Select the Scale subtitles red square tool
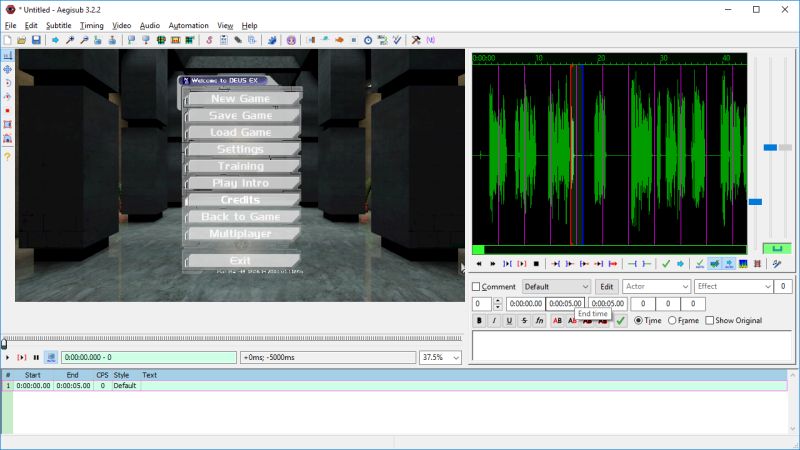This screenshot has height=450, width=800. pos(8,111)
